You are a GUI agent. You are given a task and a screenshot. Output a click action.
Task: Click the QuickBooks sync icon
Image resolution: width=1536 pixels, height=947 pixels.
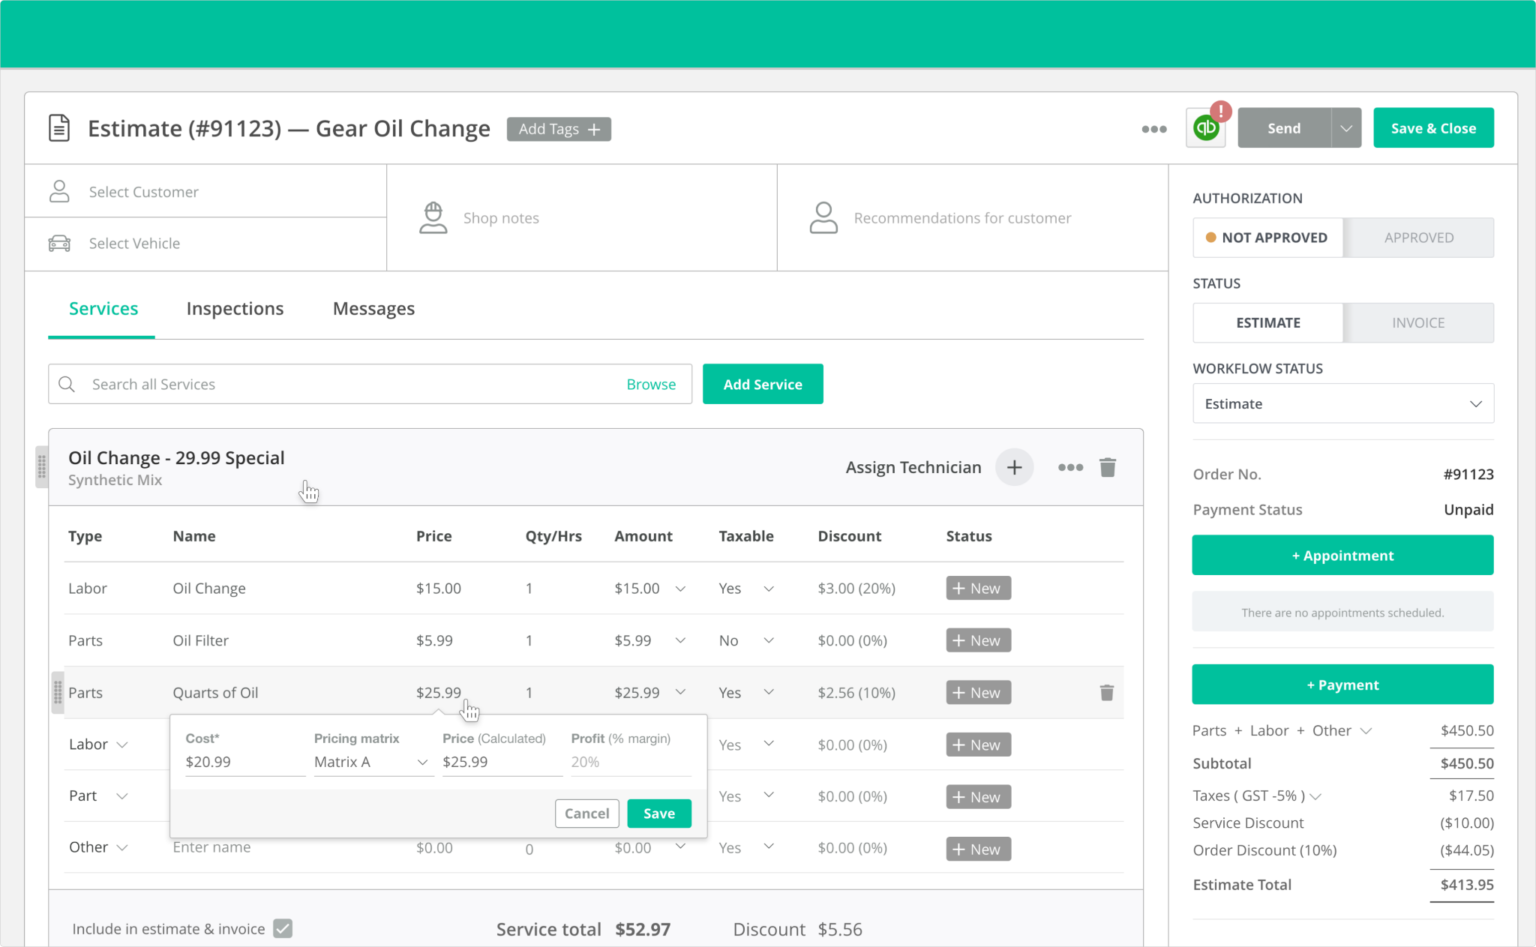click(1206, 128)
